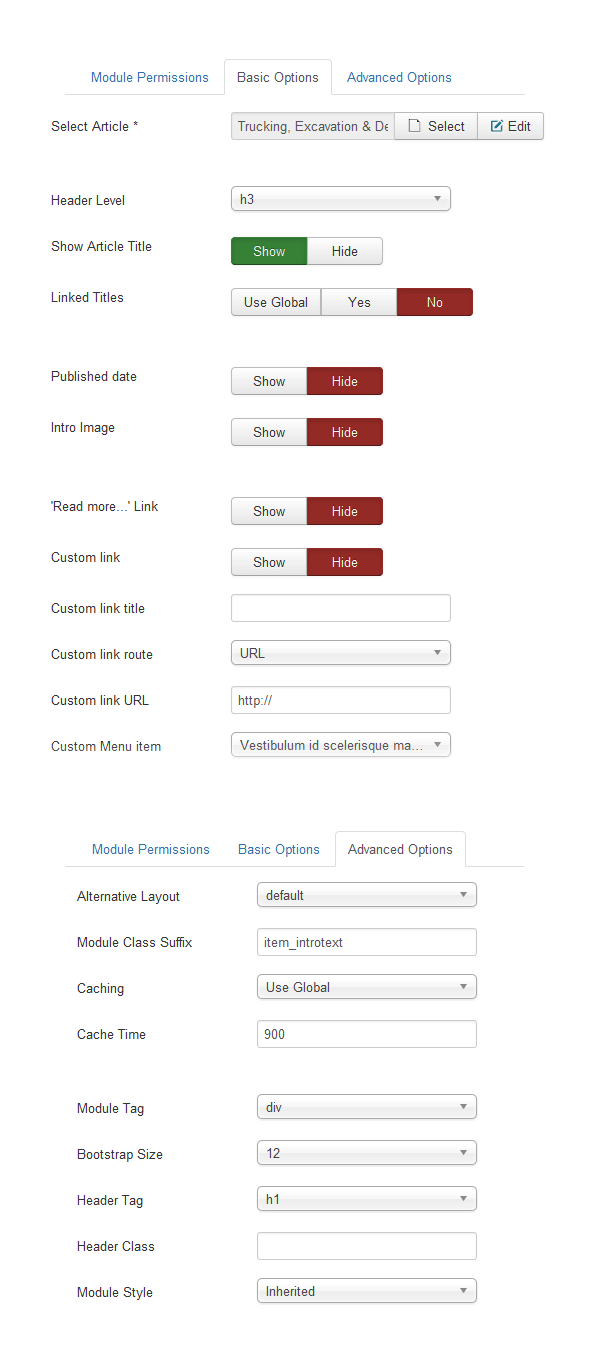Viewport: 590px width, 1350px height.
Task: Click into the Custom link URL field
Action: (341, 700)
